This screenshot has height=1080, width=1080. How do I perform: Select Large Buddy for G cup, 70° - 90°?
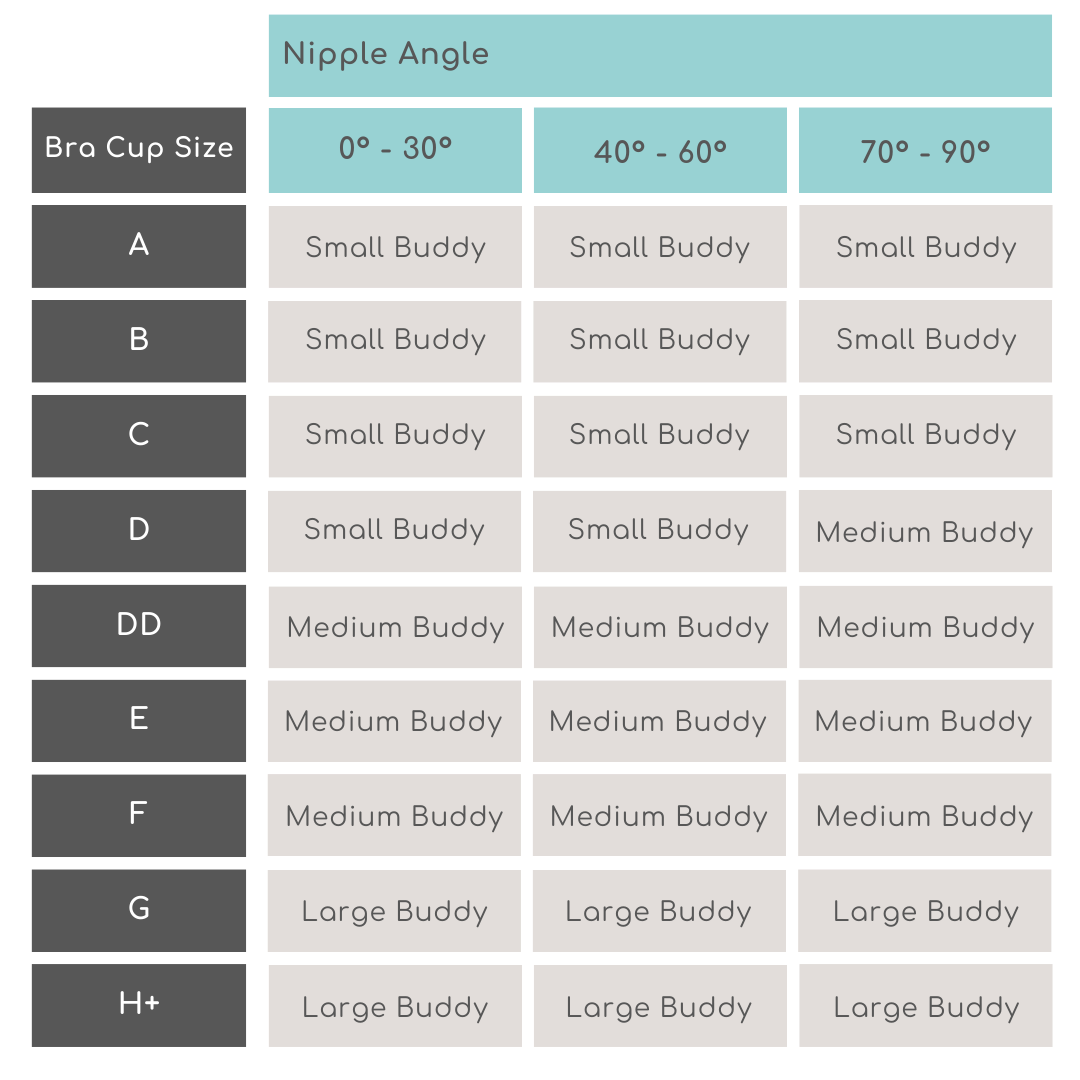pos(925,911)
